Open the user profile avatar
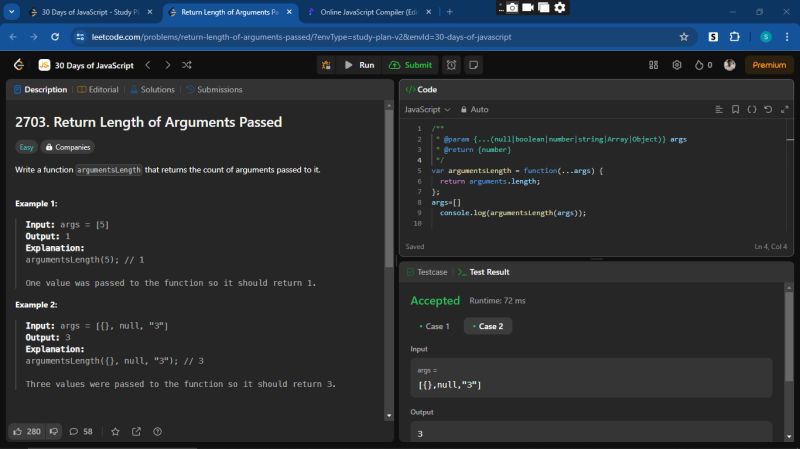The image size is (800, 449). (x=730, y=65)
